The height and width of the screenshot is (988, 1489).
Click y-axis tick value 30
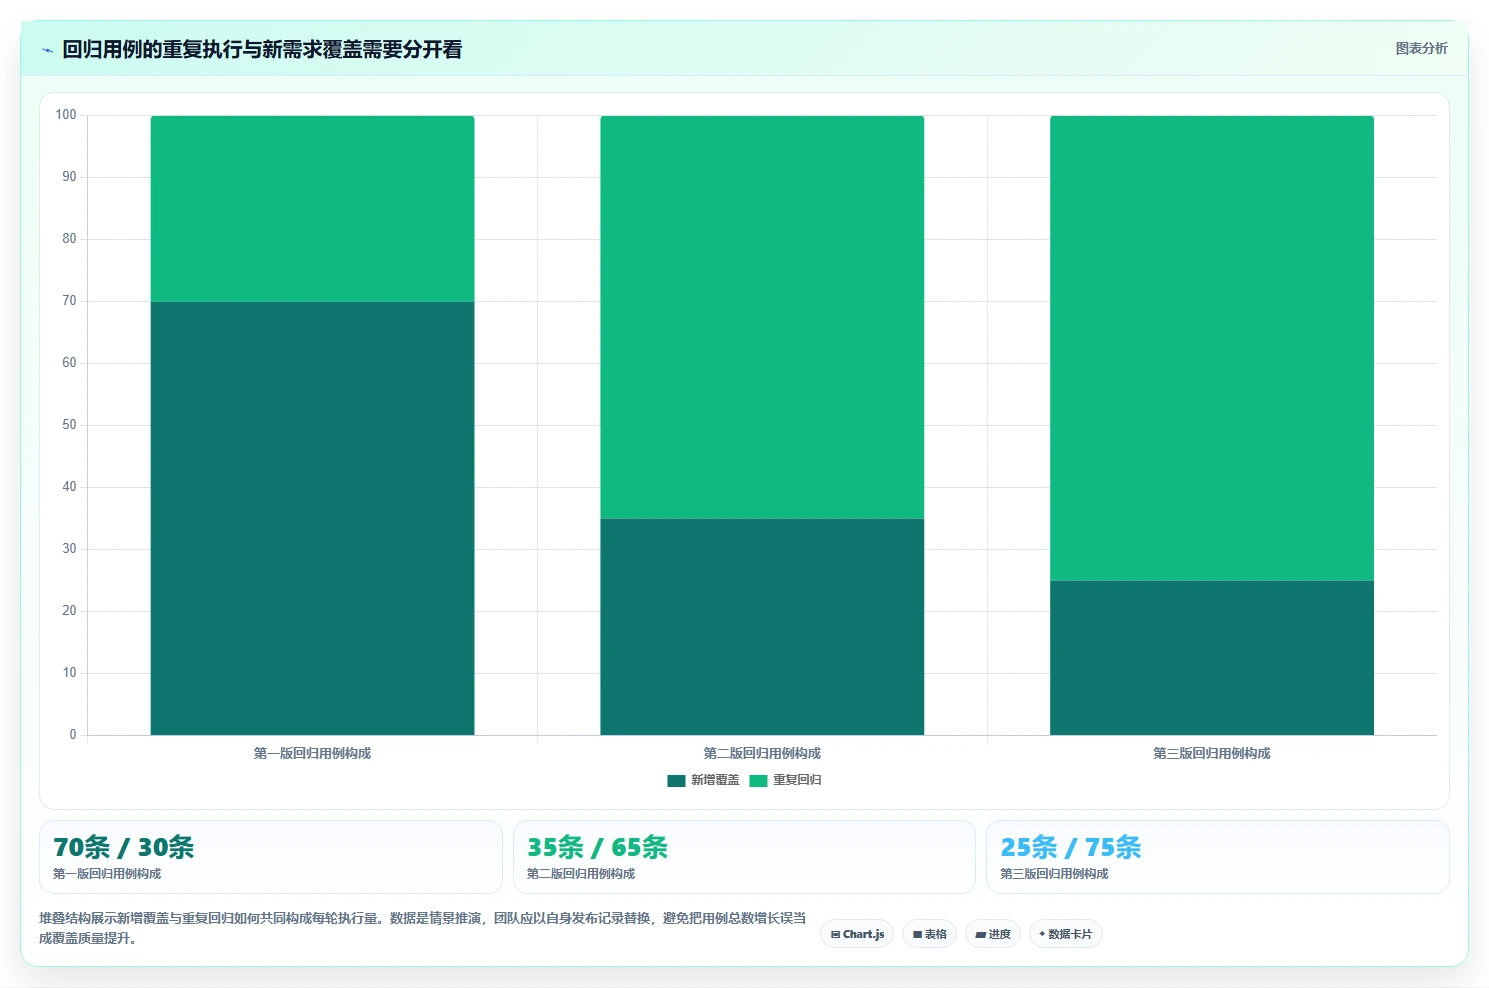(x=69, y=549)
